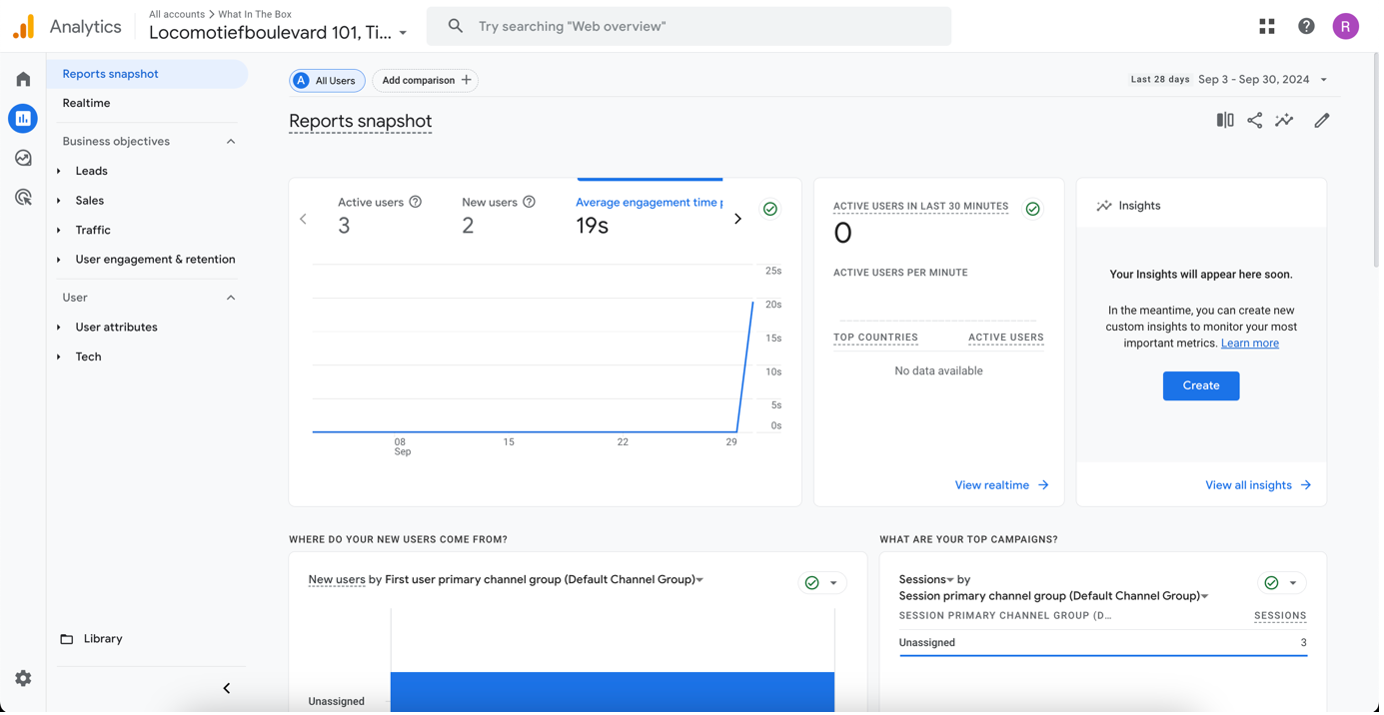Click the Google apps grid icon
This screenshot has height=715, width=1384.
click(1267, 26)
